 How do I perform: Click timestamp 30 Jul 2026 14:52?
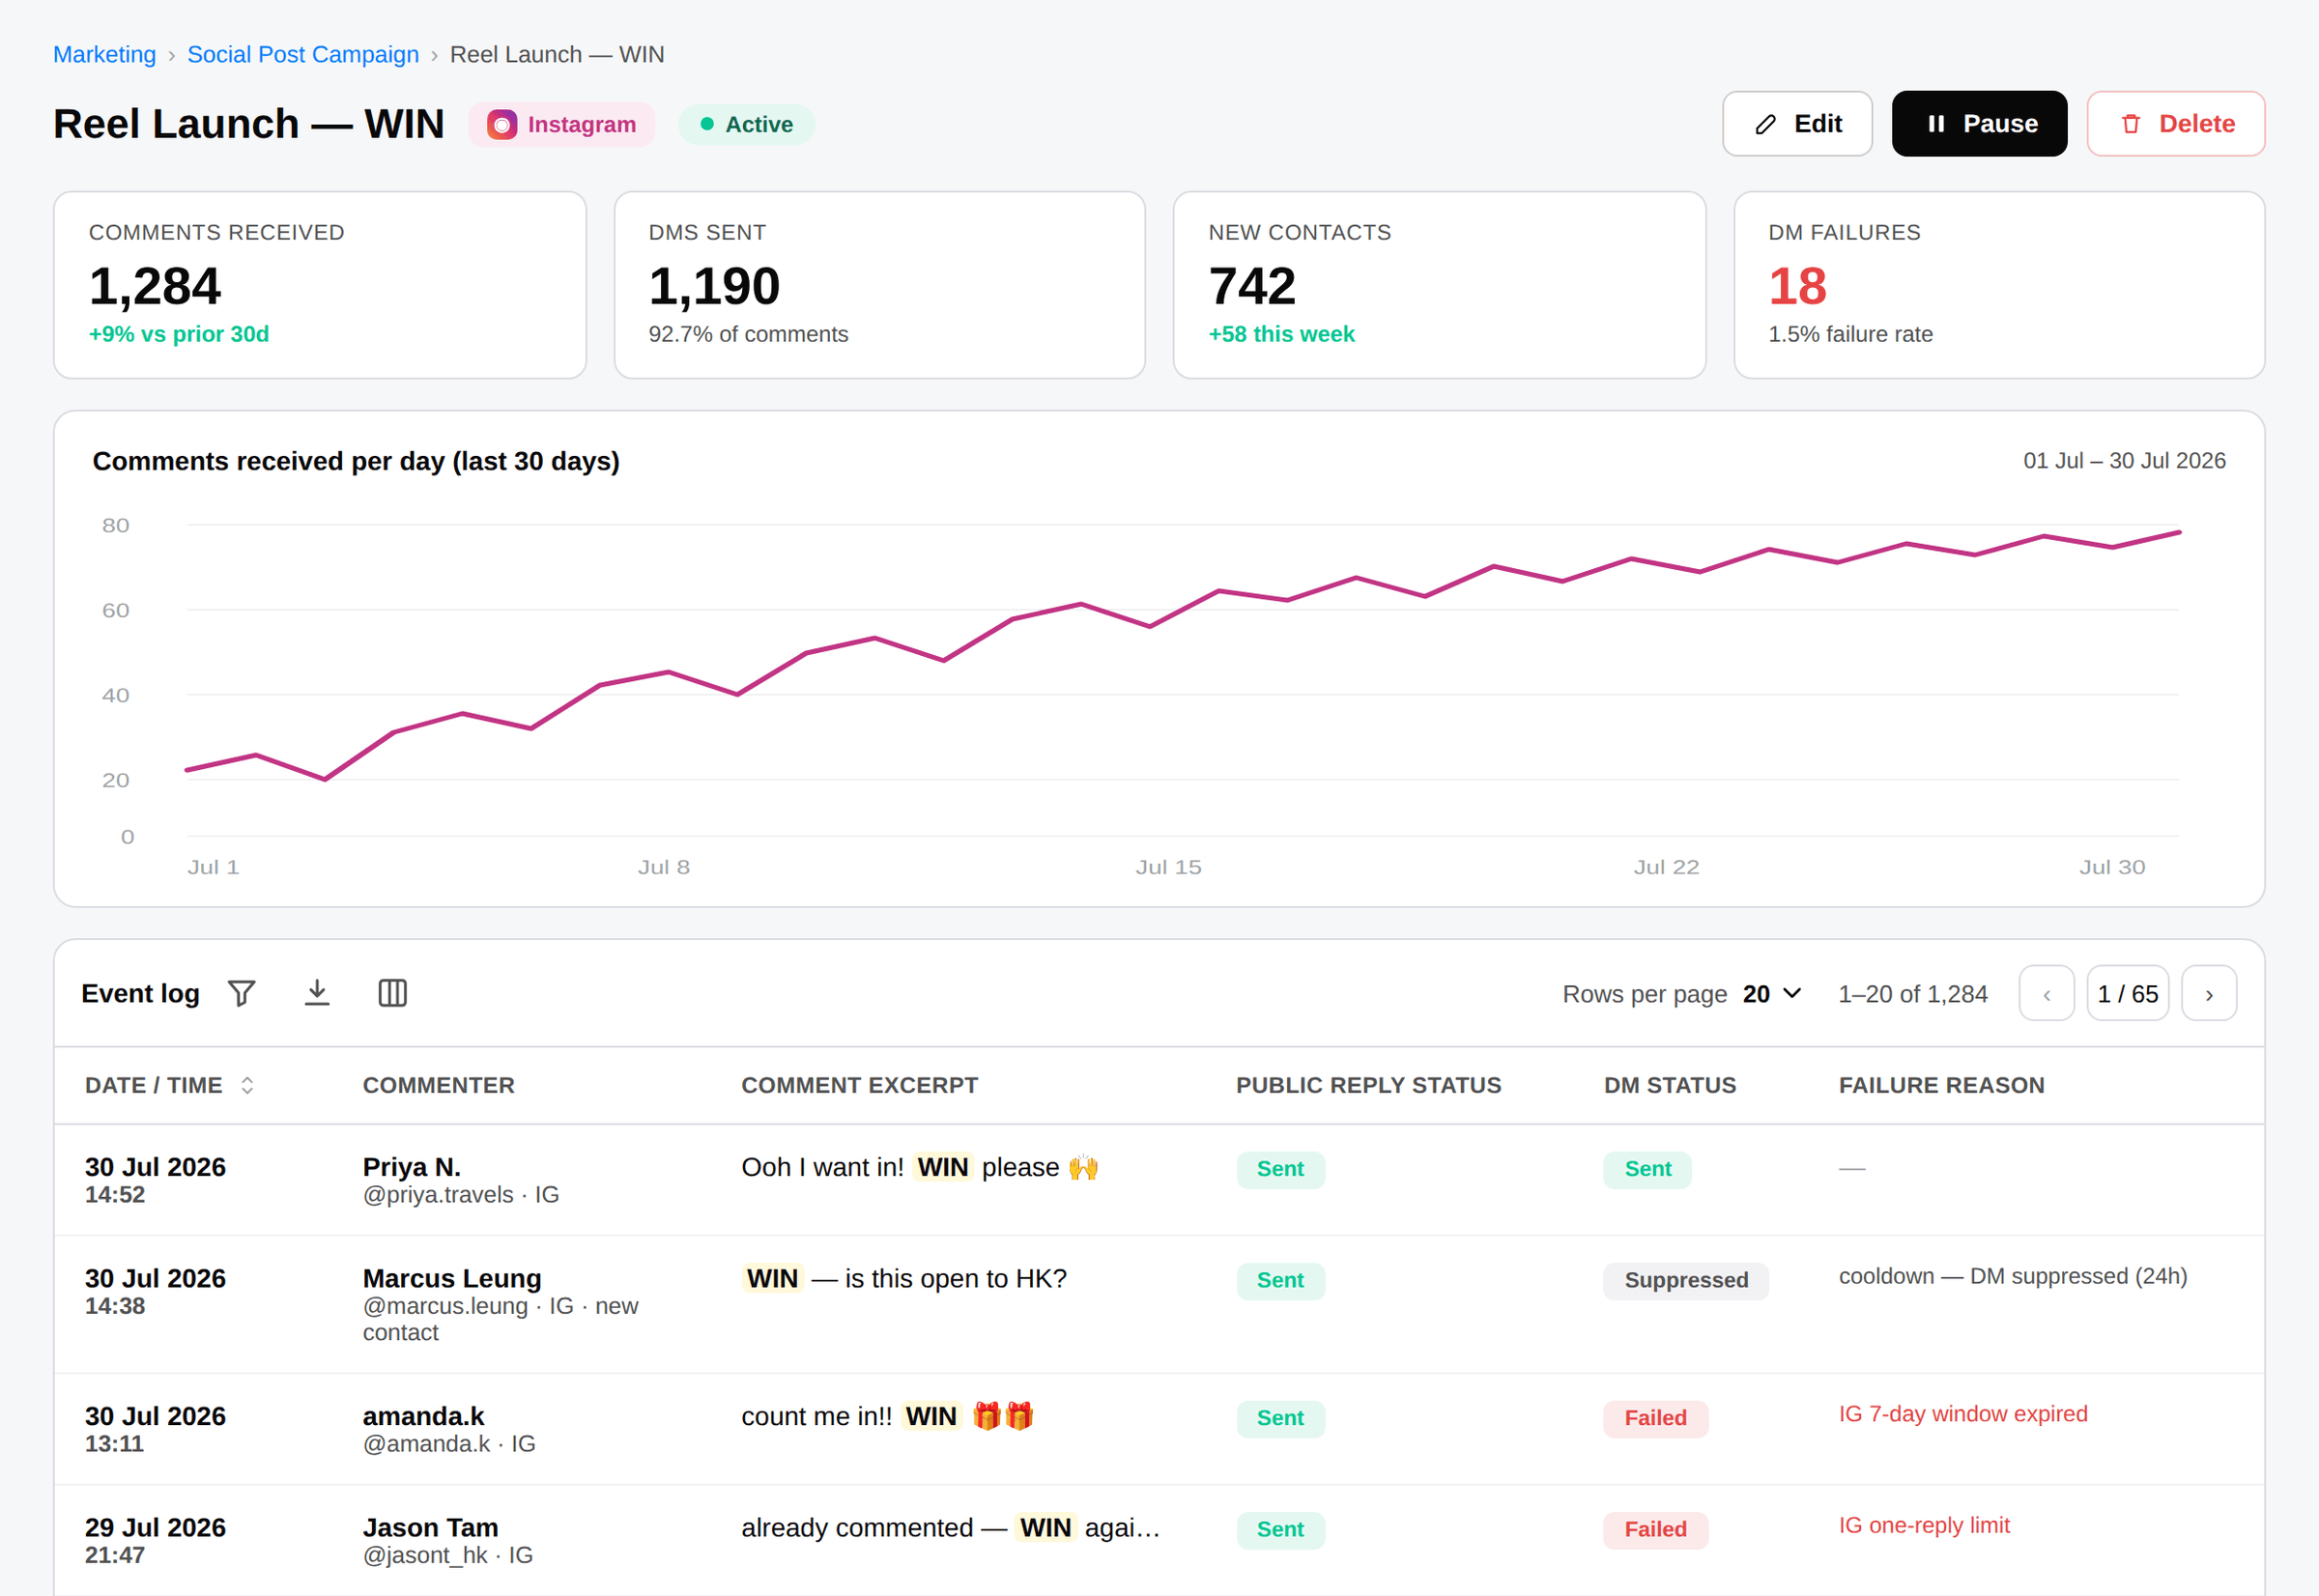pyautogui.click(x=155, y=1180)
